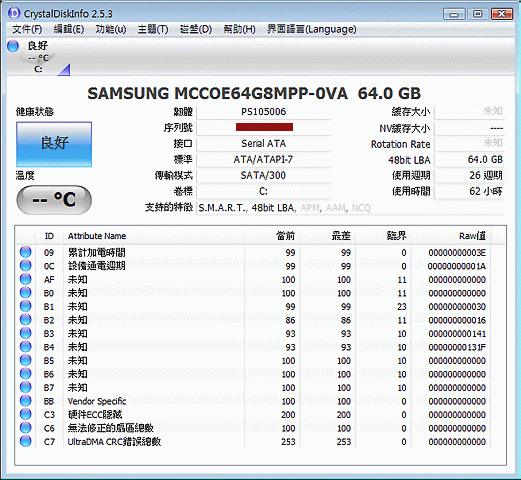Screen dimensions: 521x480
Task: Click the Serial ATA interface value
Action: coord(263,144)
